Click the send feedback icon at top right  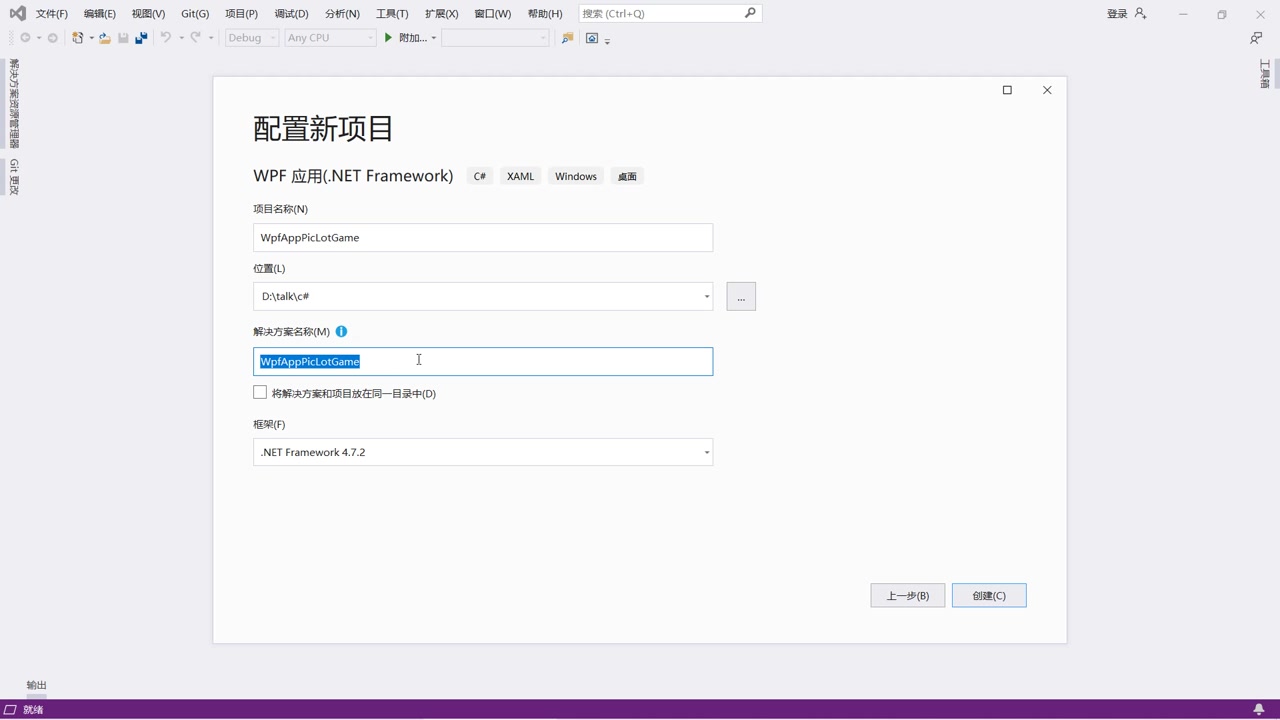(x=1256, y=38)
